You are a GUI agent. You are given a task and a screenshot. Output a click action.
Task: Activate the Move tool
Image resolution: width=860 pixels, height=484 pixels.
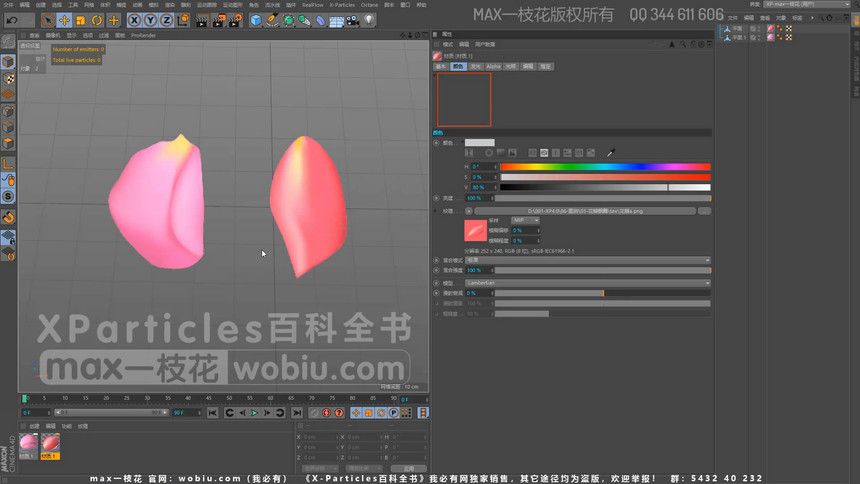(x=64, y=20)
